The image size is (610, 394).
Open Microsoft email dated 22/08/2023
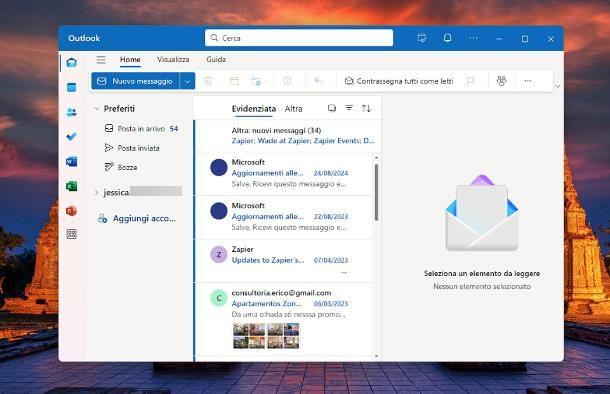(284, 217)
